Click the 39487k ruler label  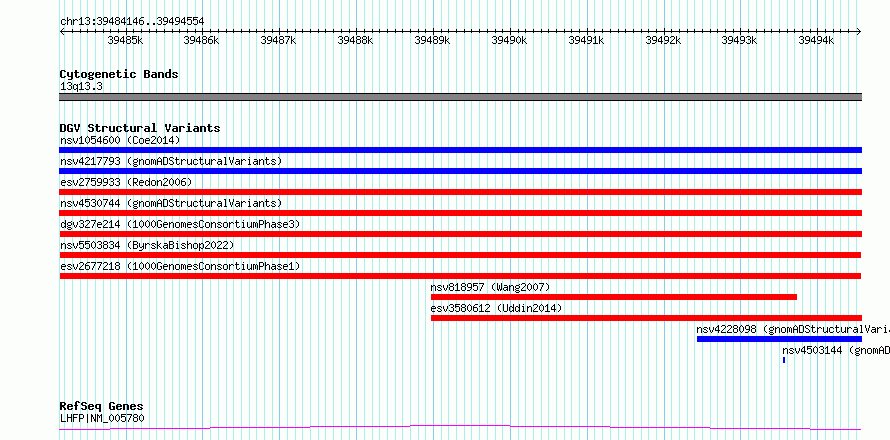pos(279,40)
